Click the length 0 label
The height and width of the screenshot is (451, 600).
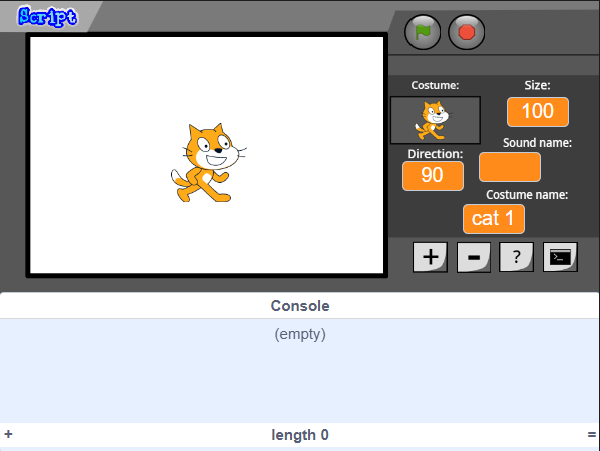(300, 435)
